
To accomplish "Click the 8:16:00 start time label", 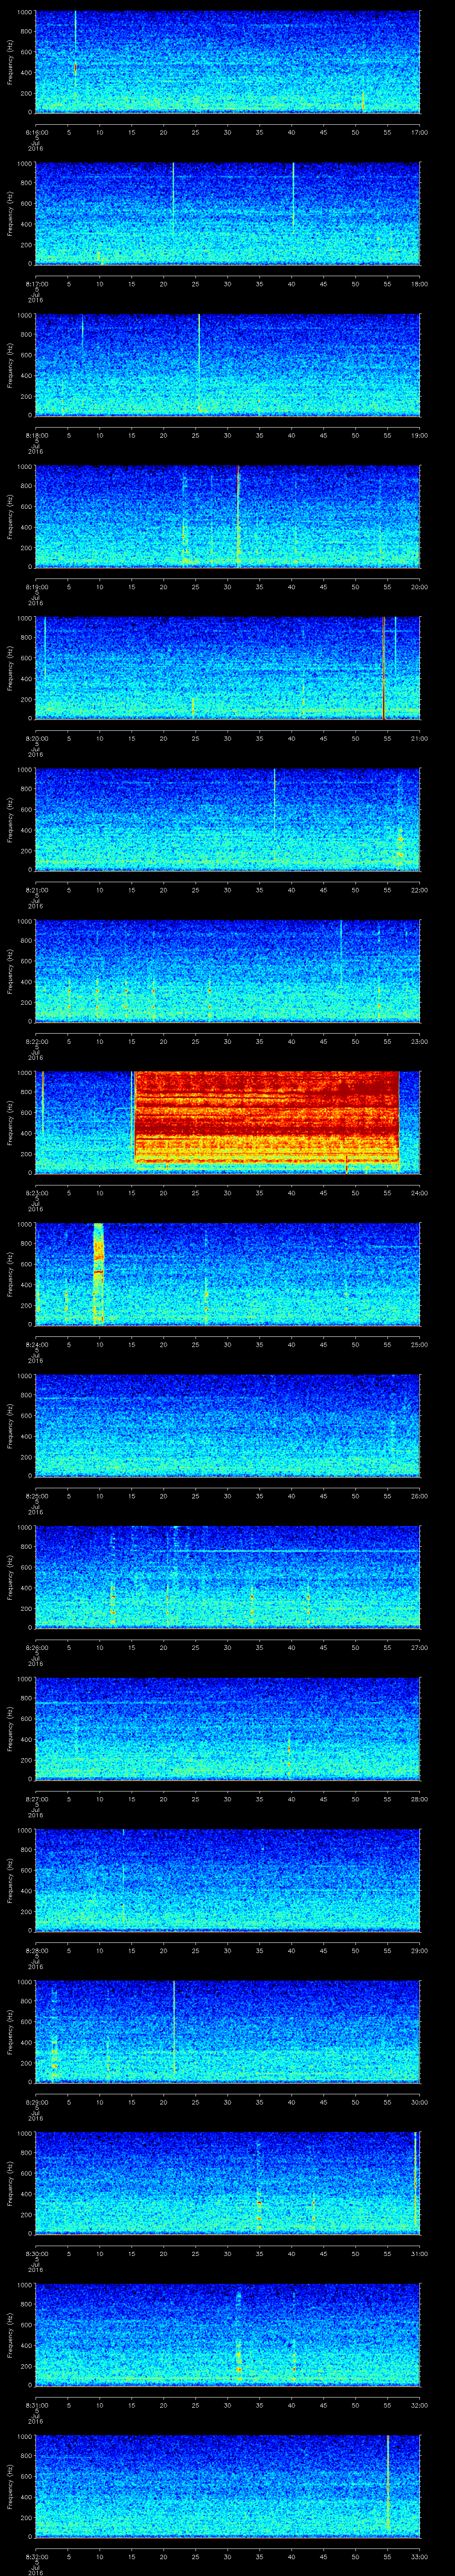I will pos(36,132).
